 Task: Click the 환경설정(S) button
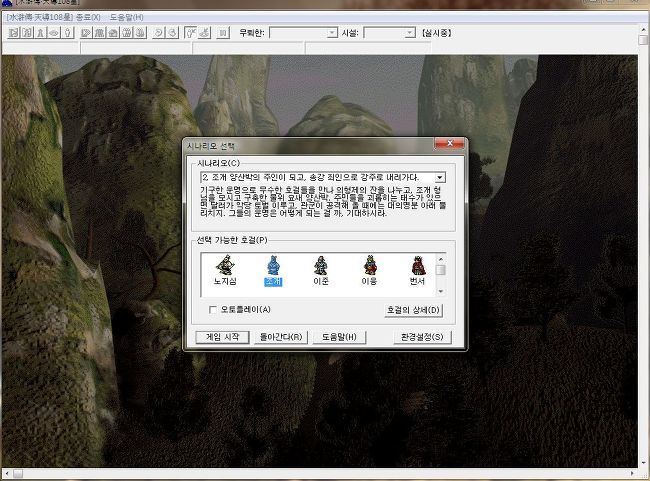coord(422,337)
